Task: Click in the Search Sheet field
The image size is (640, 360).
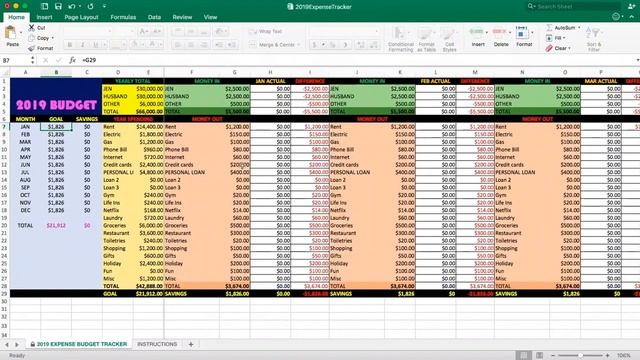Action: 573,6
